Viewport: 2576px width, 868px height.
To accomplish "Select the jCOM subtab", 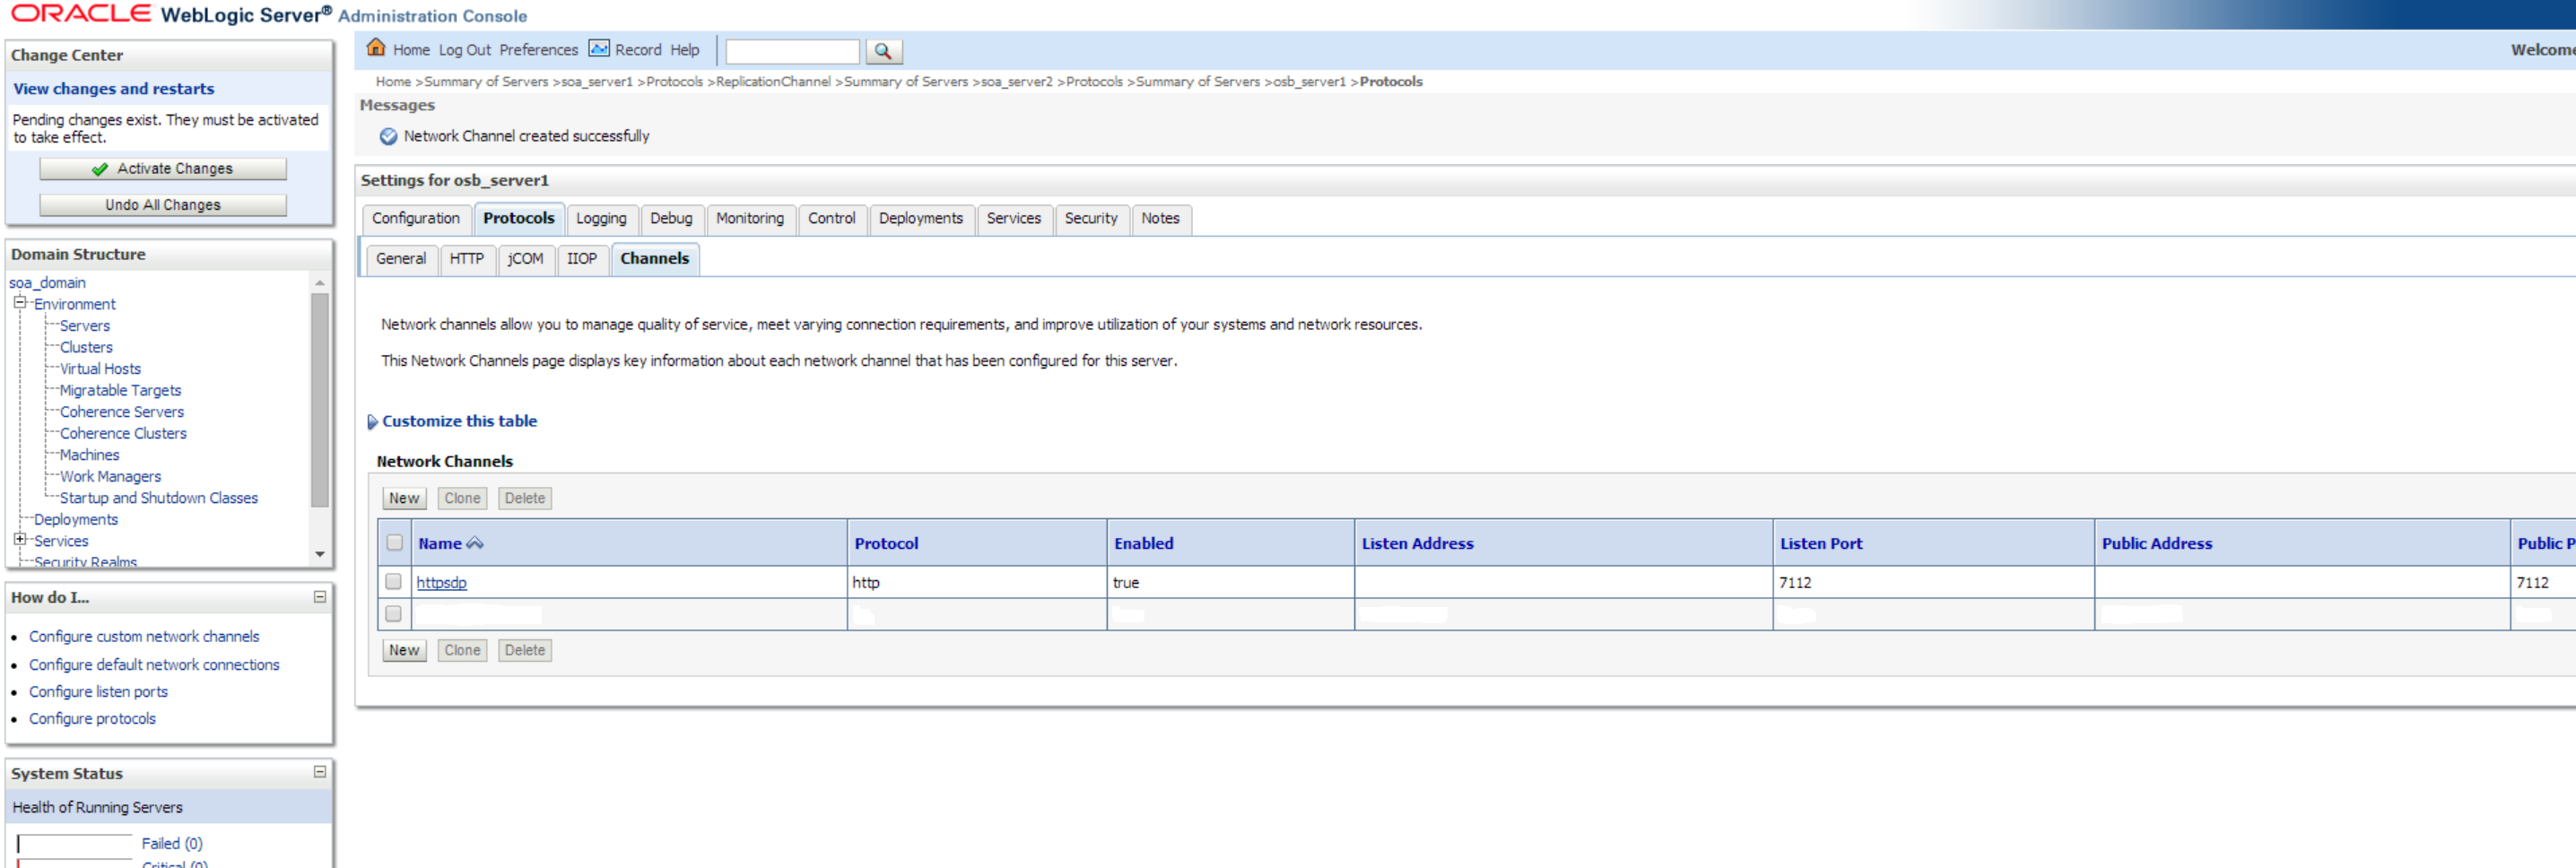I will pyautogui.click(x=525, y=259).
